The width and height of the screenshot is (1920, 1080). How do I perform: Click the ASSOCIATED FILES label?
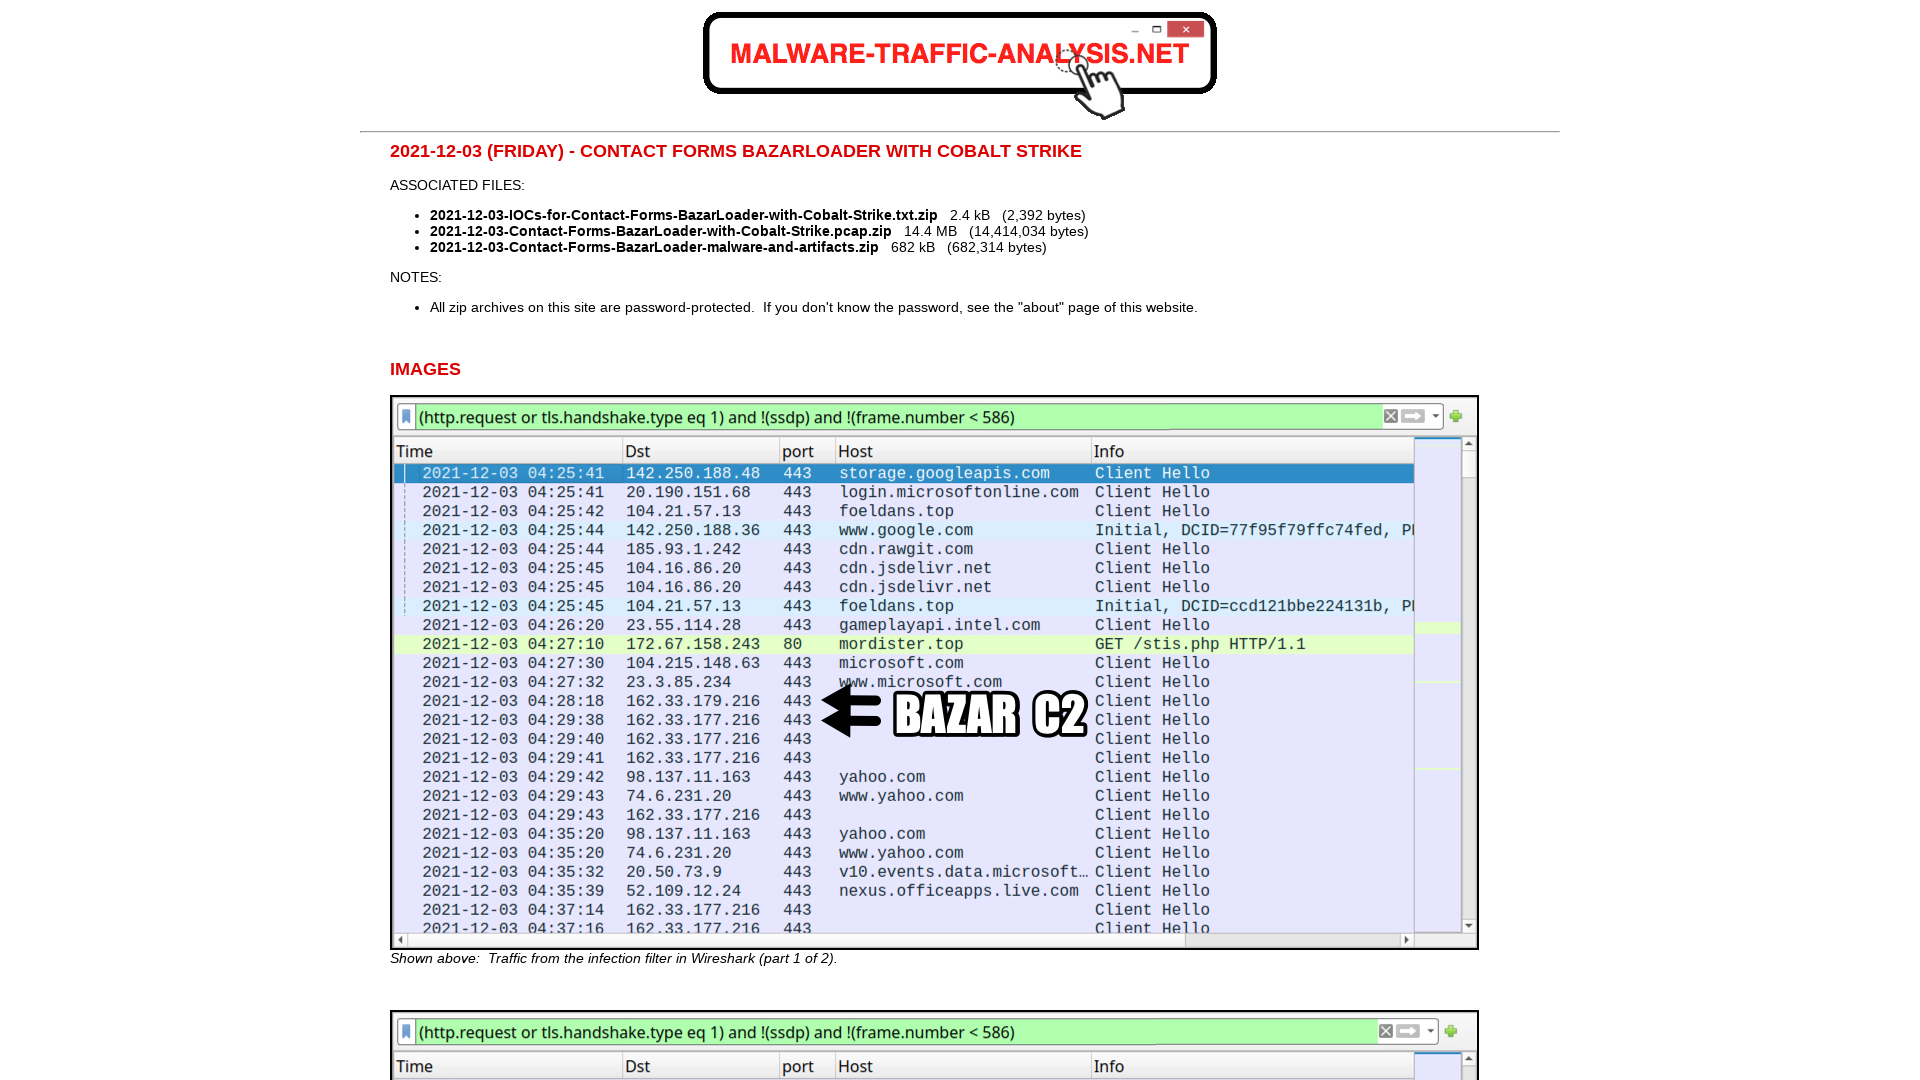457,185
